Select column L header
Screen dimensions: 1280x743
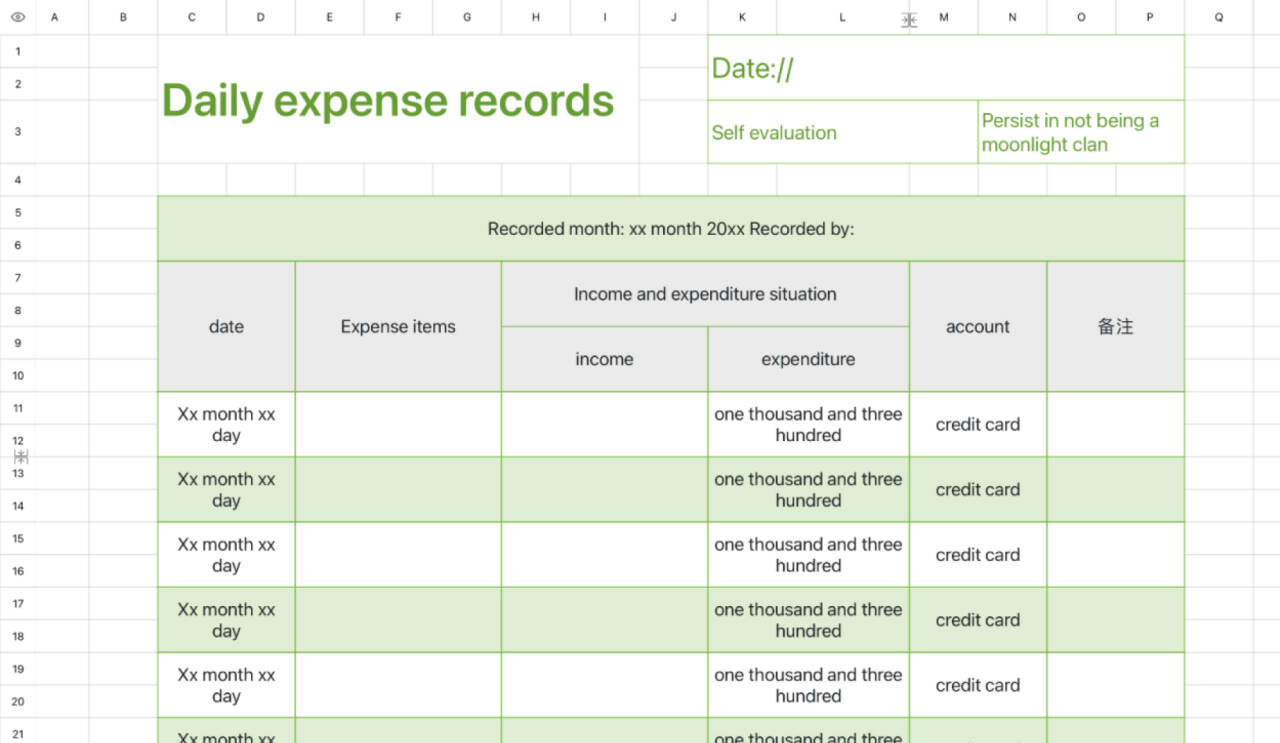843,17
